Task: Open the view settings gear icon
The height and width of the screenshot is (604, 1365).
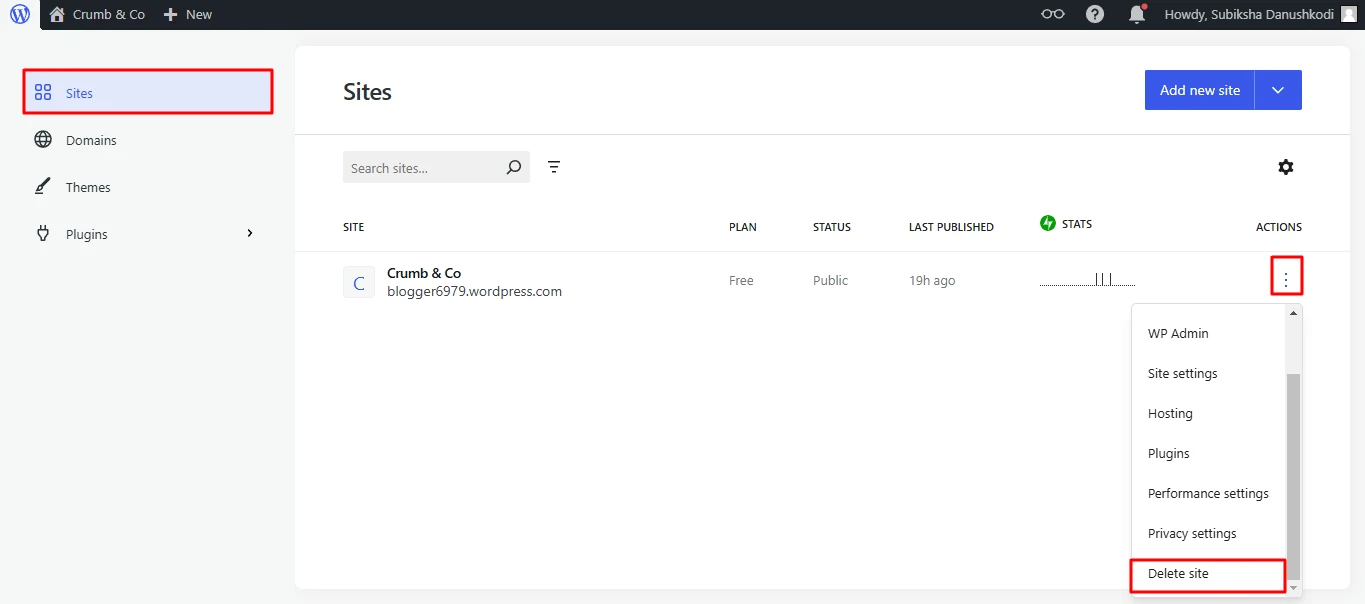Action: [x=1286, y=167]
